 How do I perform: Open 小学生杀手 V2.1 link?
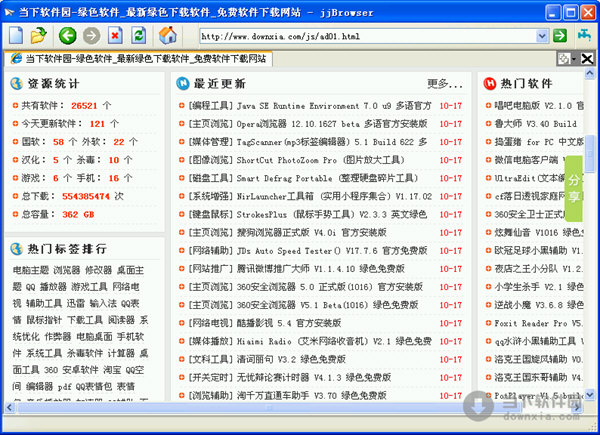(x=539, y=287)
